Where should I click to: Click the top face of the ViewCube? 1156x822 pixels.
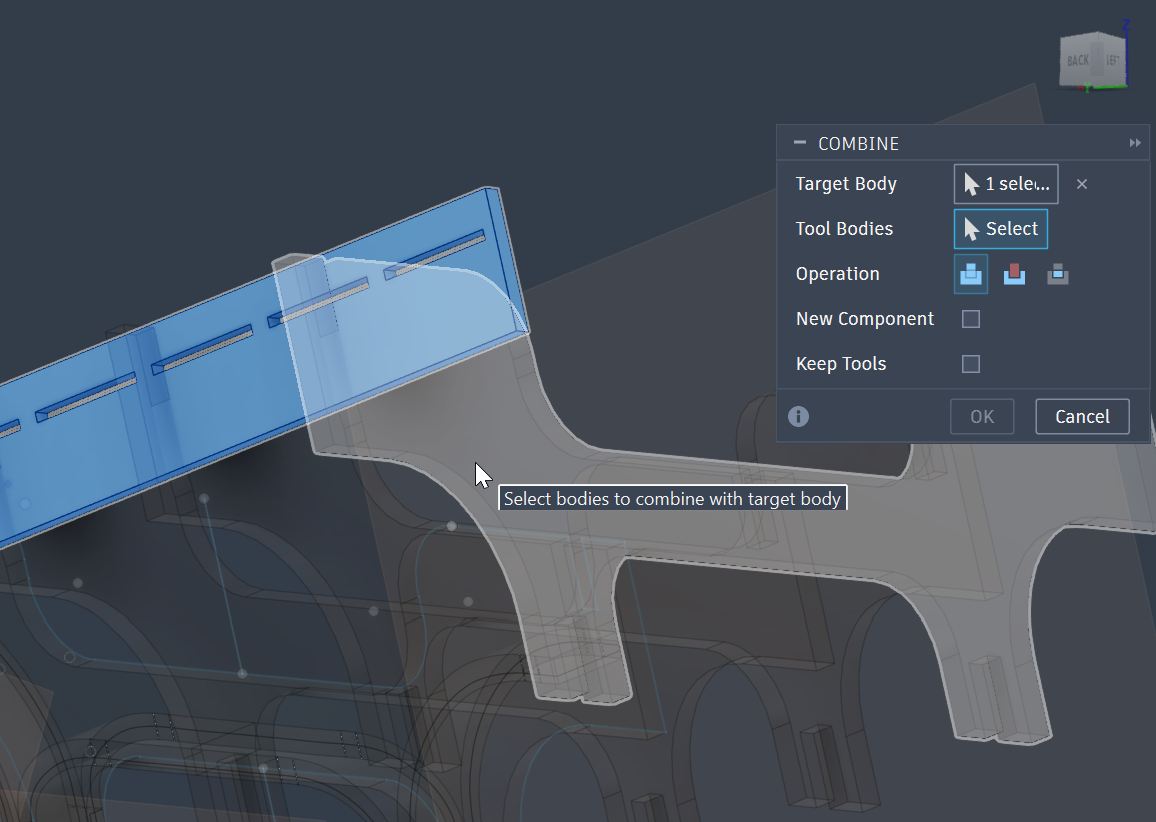click(1095, 34)
